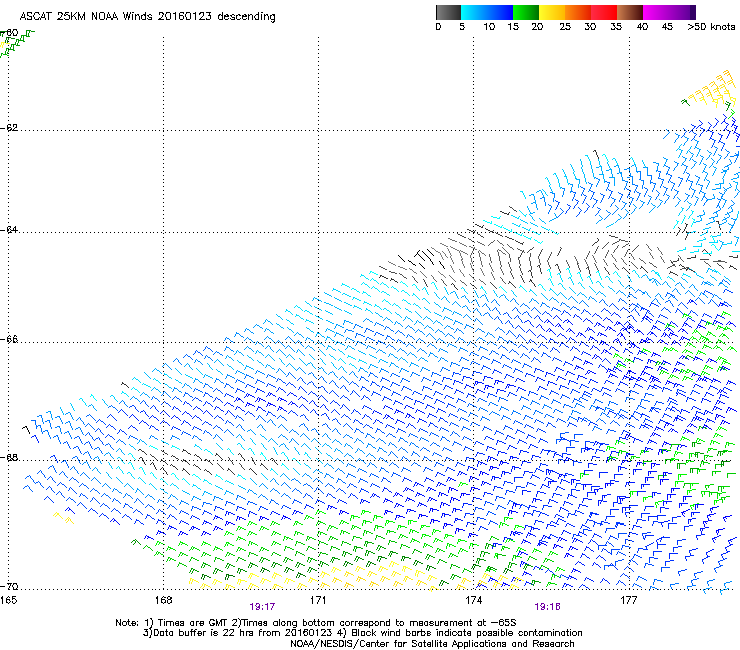Click the longitude label '171'
This screenshot has width=740, height=650.
pos(318,600)
